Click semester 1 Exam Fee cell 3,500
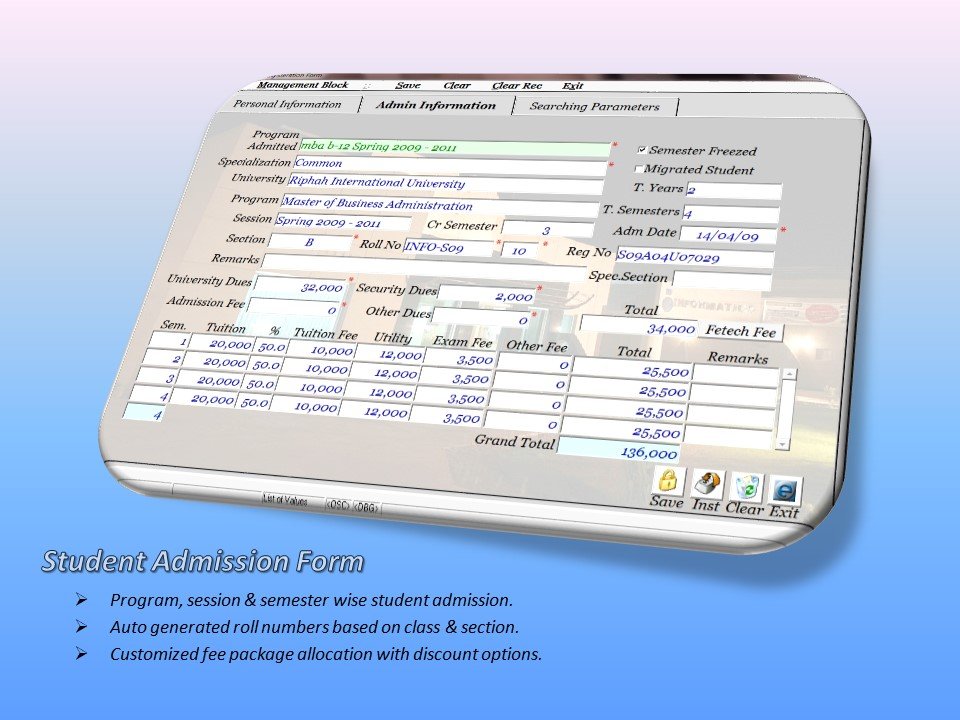960x720 pixels. 459,358
